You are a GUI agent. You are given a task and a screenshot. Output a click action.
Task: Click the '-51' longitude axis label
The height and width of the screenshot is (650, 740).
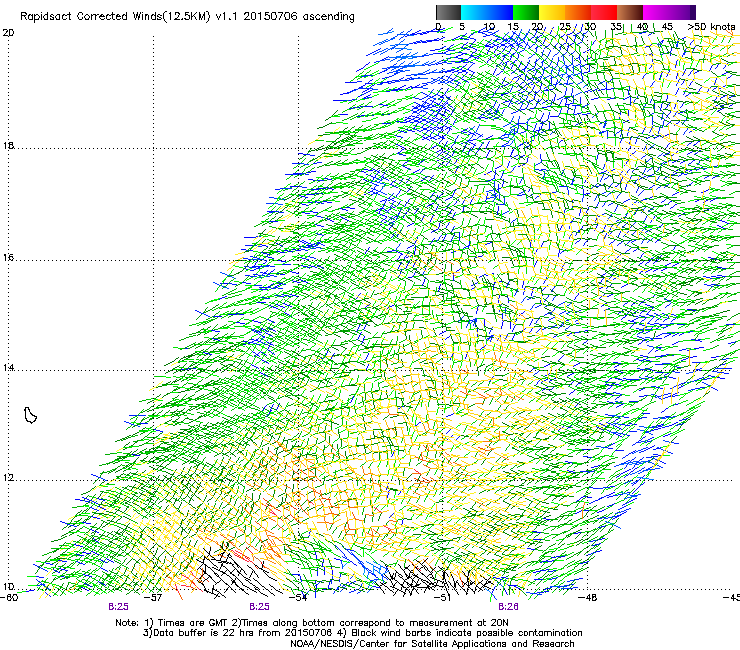click(443, 598)
